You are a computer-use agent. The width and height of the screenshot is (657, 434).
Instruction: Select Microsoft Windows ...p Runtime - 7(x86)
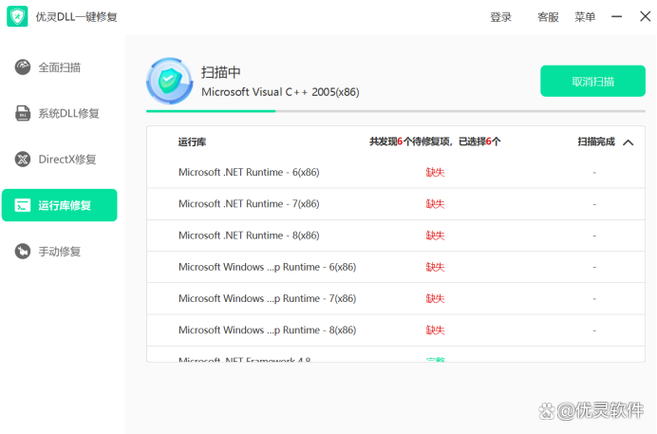(396, 299)
